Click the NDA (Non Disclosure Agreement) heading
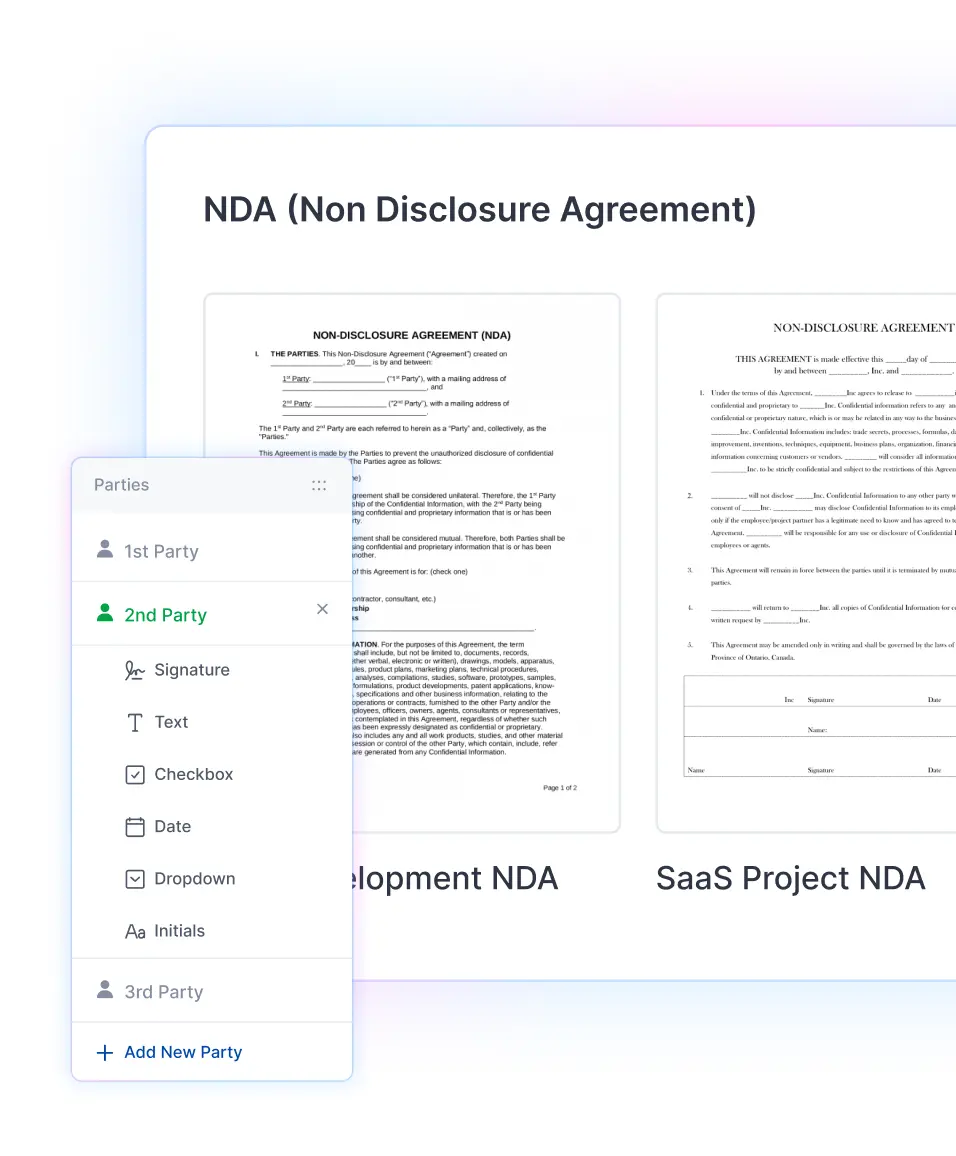 [x=480, y=209]
